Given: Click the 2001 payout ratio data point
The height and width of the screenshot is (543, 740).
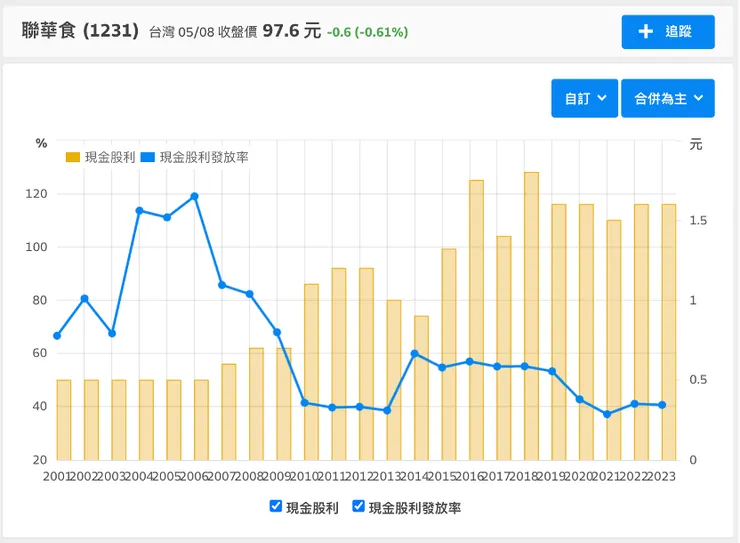Looking at the screenshot, I should [57, 336].
